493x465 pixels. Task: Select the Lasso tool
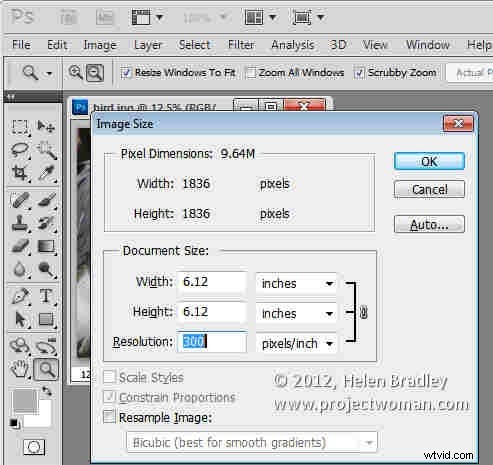20,150
